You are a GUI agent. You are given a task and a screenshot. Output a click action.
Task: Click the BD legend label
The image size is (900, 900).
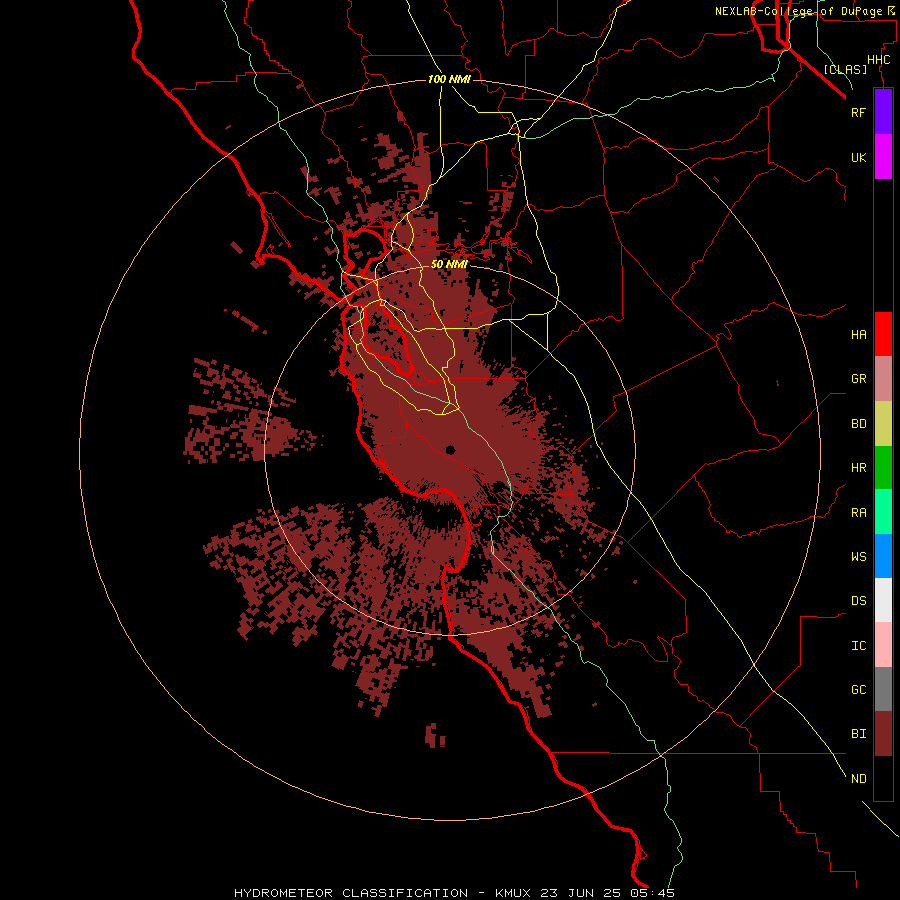[858, 424]
